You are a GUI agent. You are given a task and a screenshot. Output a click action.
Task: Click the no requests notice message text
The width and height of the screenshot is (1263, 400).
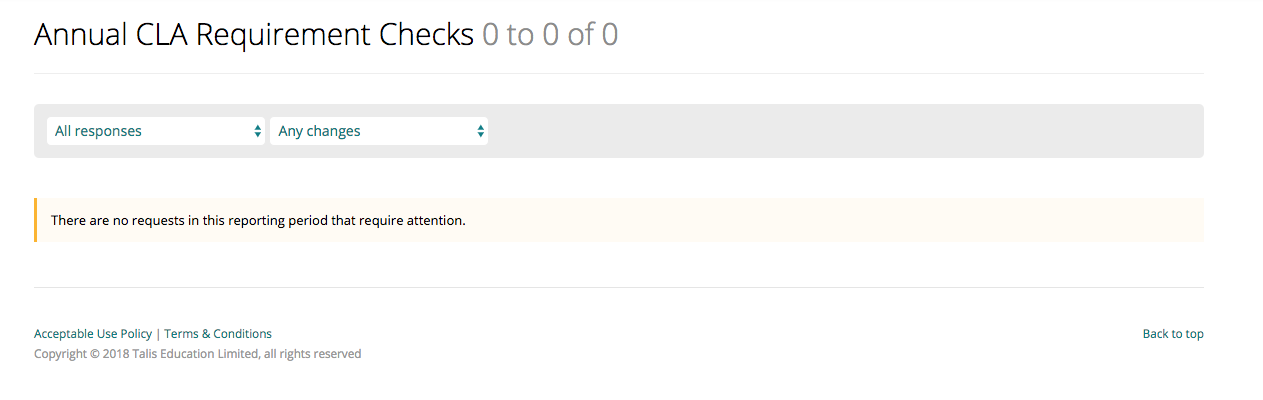pyautogui.click(x=258, y=220)
